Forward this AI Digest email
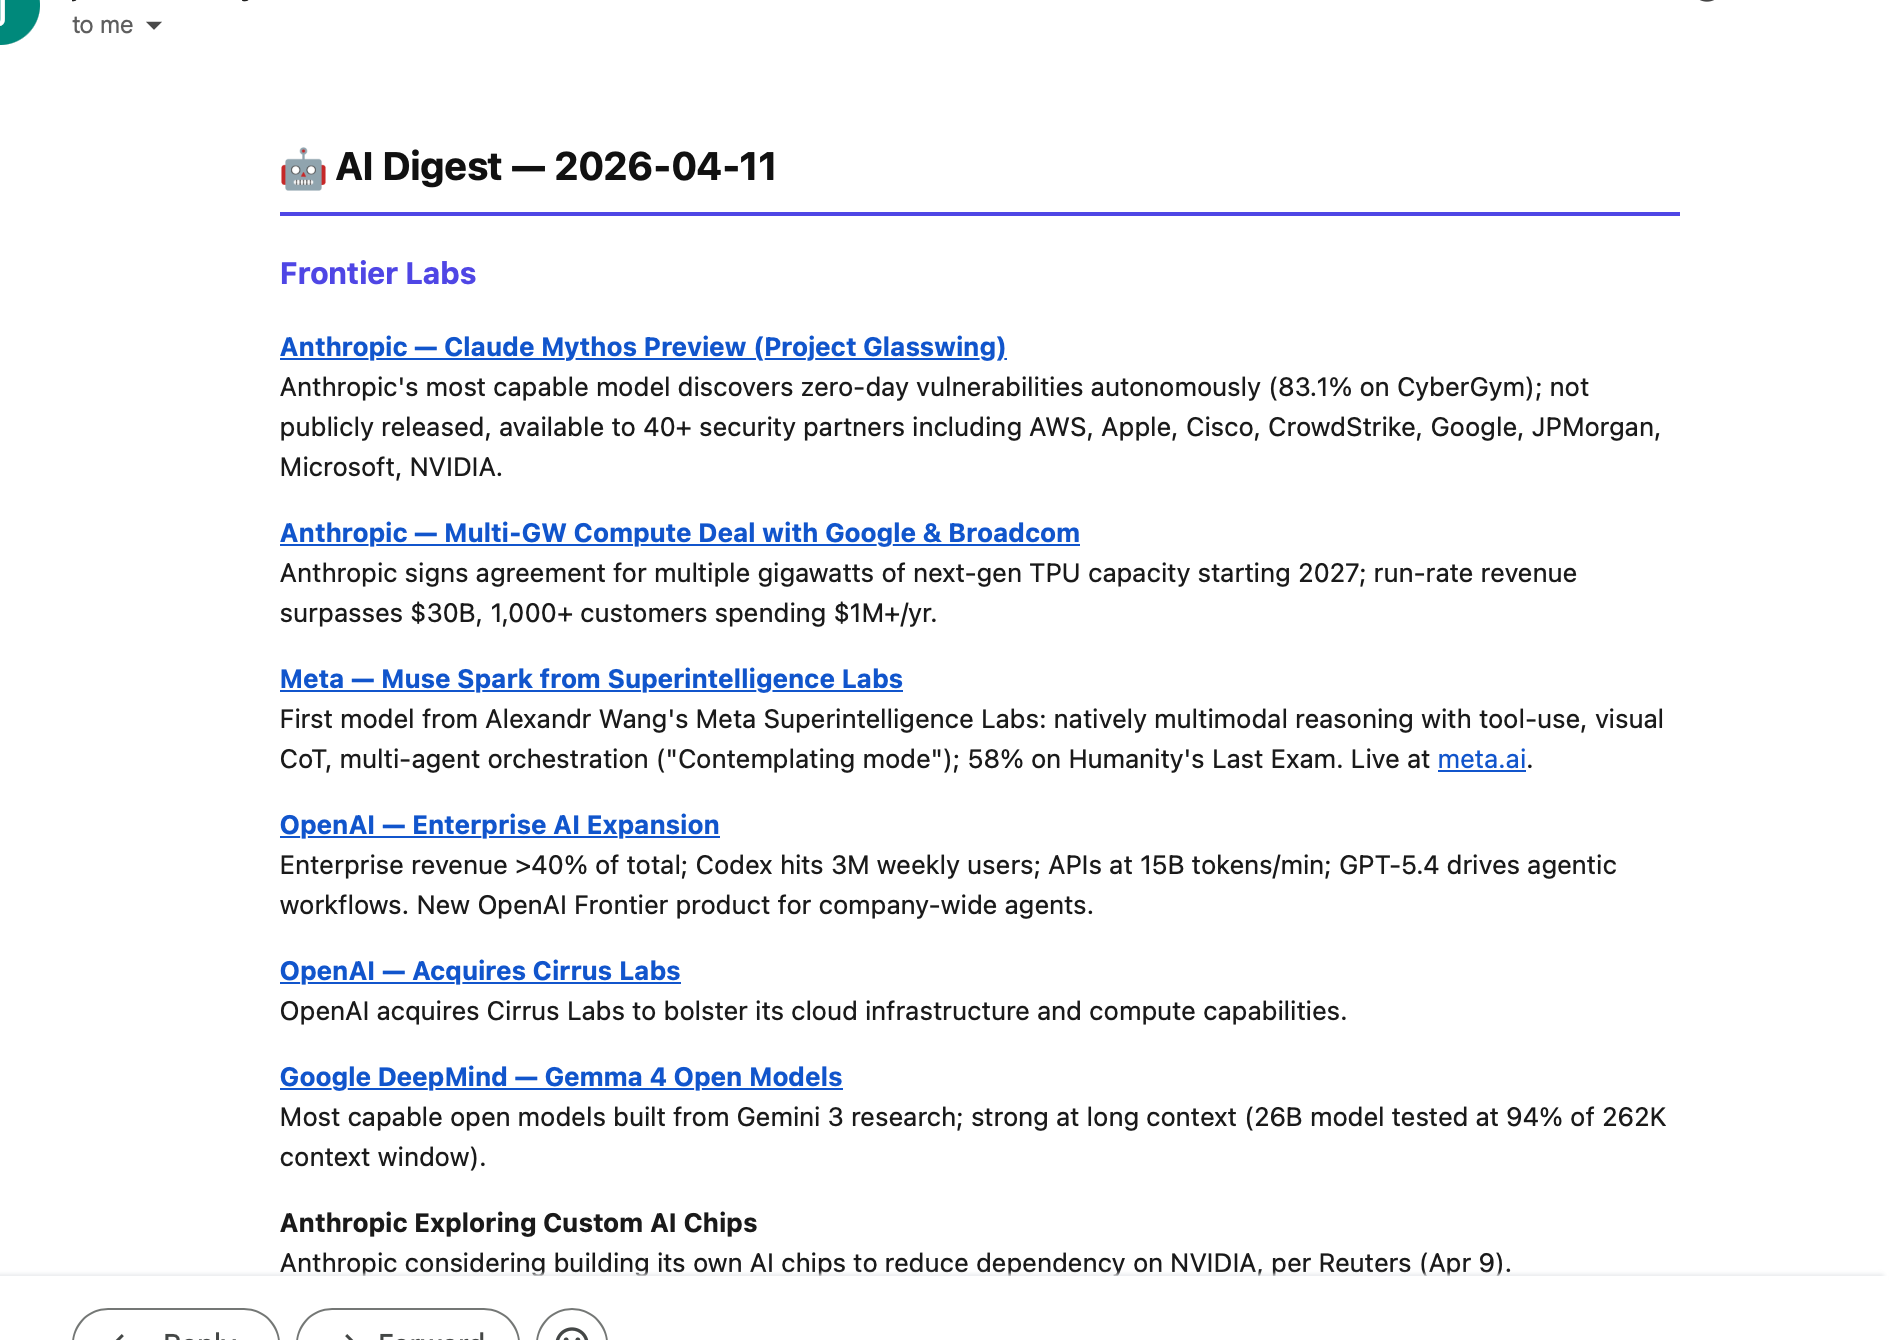Image resolution: width=1892 pixels, height=1340 pixels. click(x=408, y=1328)
